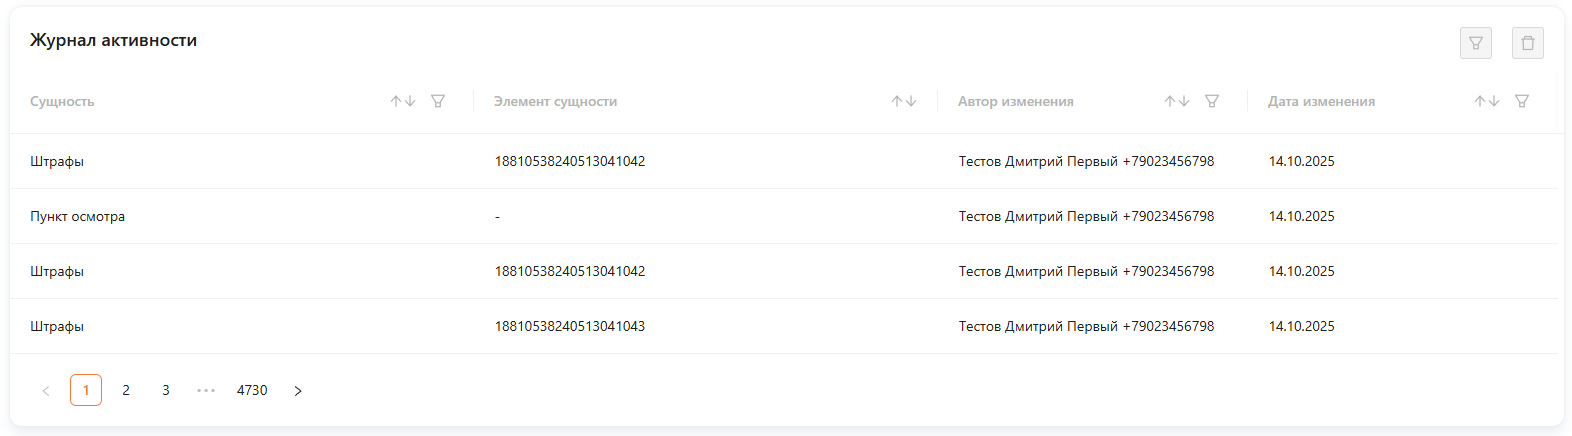Open the filter icon for Сущность column

tap(438, 101)
